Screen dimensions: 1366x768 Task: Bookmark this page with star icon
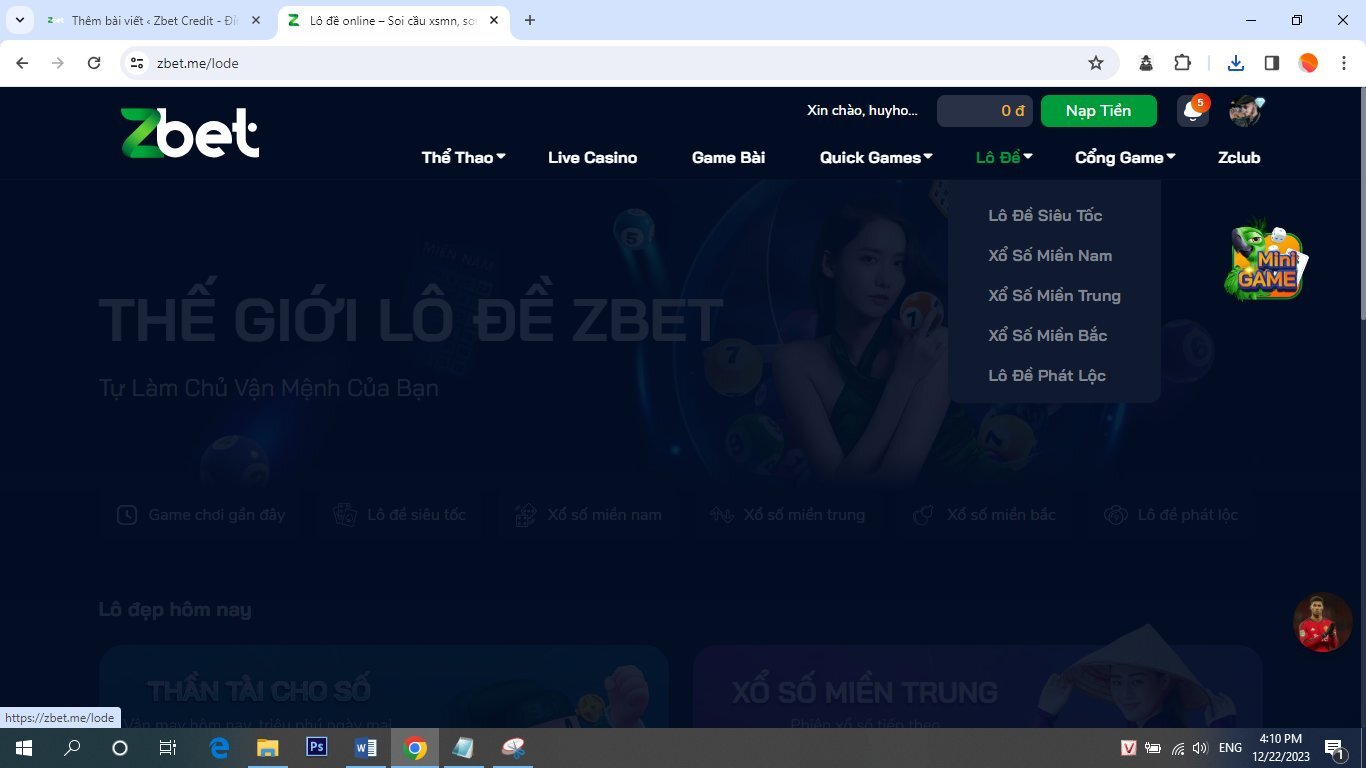1096,63
